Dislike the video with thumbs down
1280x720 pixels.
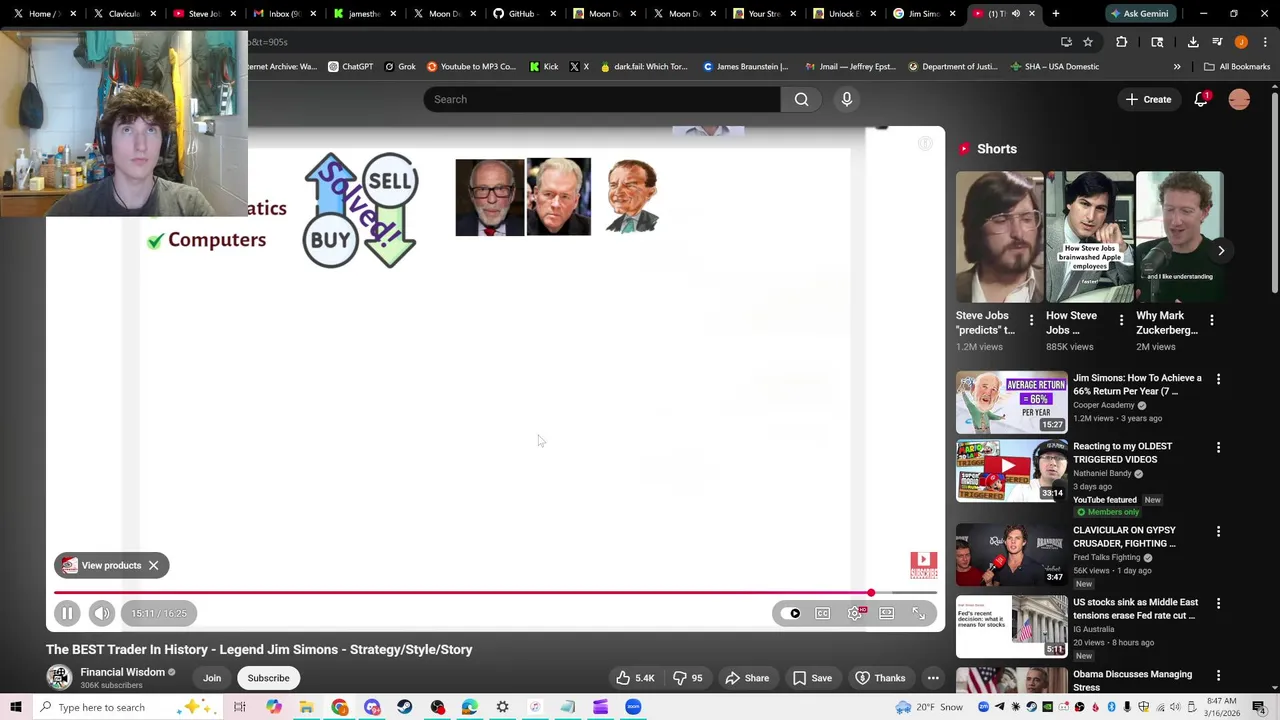[687, 678]
